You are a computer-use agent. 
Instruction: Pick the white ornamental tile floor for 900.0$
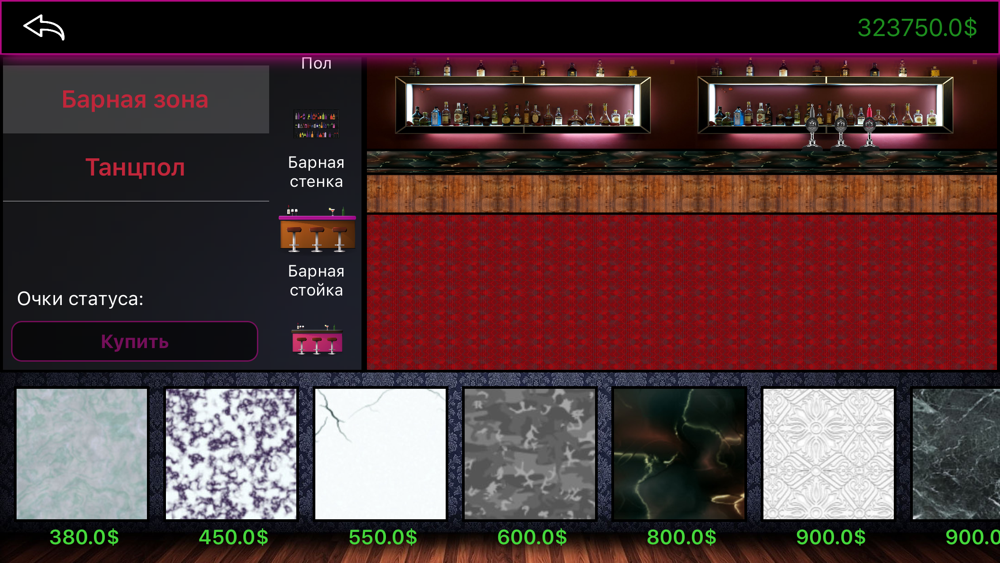828,454
